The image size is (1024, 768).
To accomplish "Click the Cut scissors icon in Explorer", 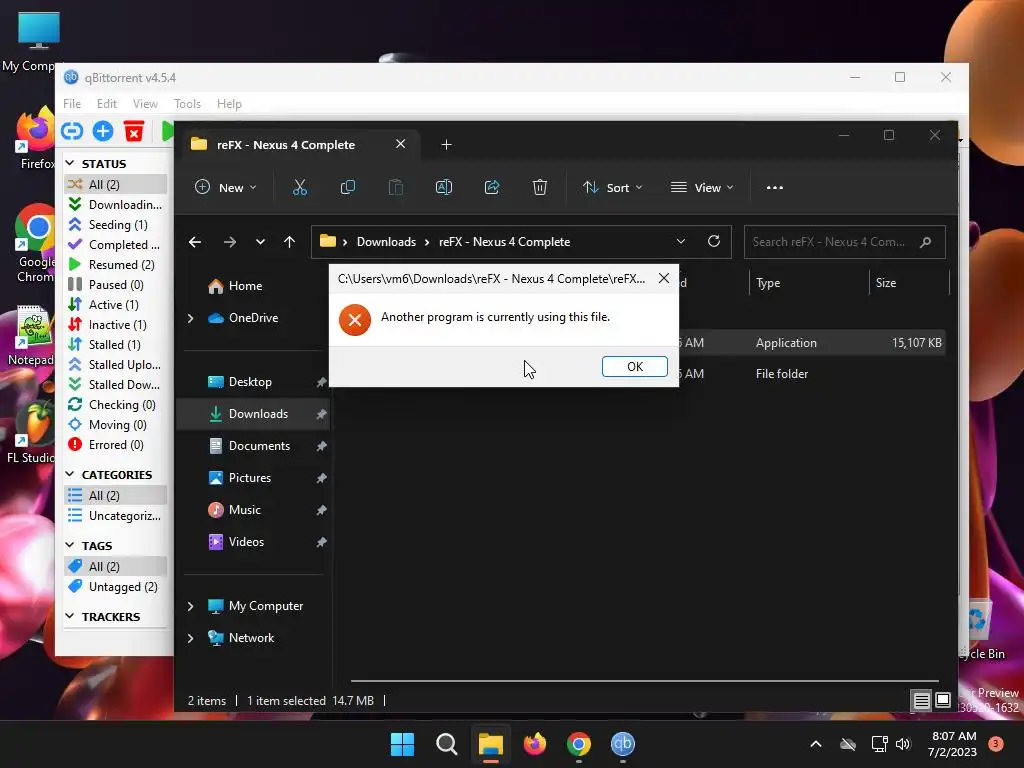I will [300, 187].
